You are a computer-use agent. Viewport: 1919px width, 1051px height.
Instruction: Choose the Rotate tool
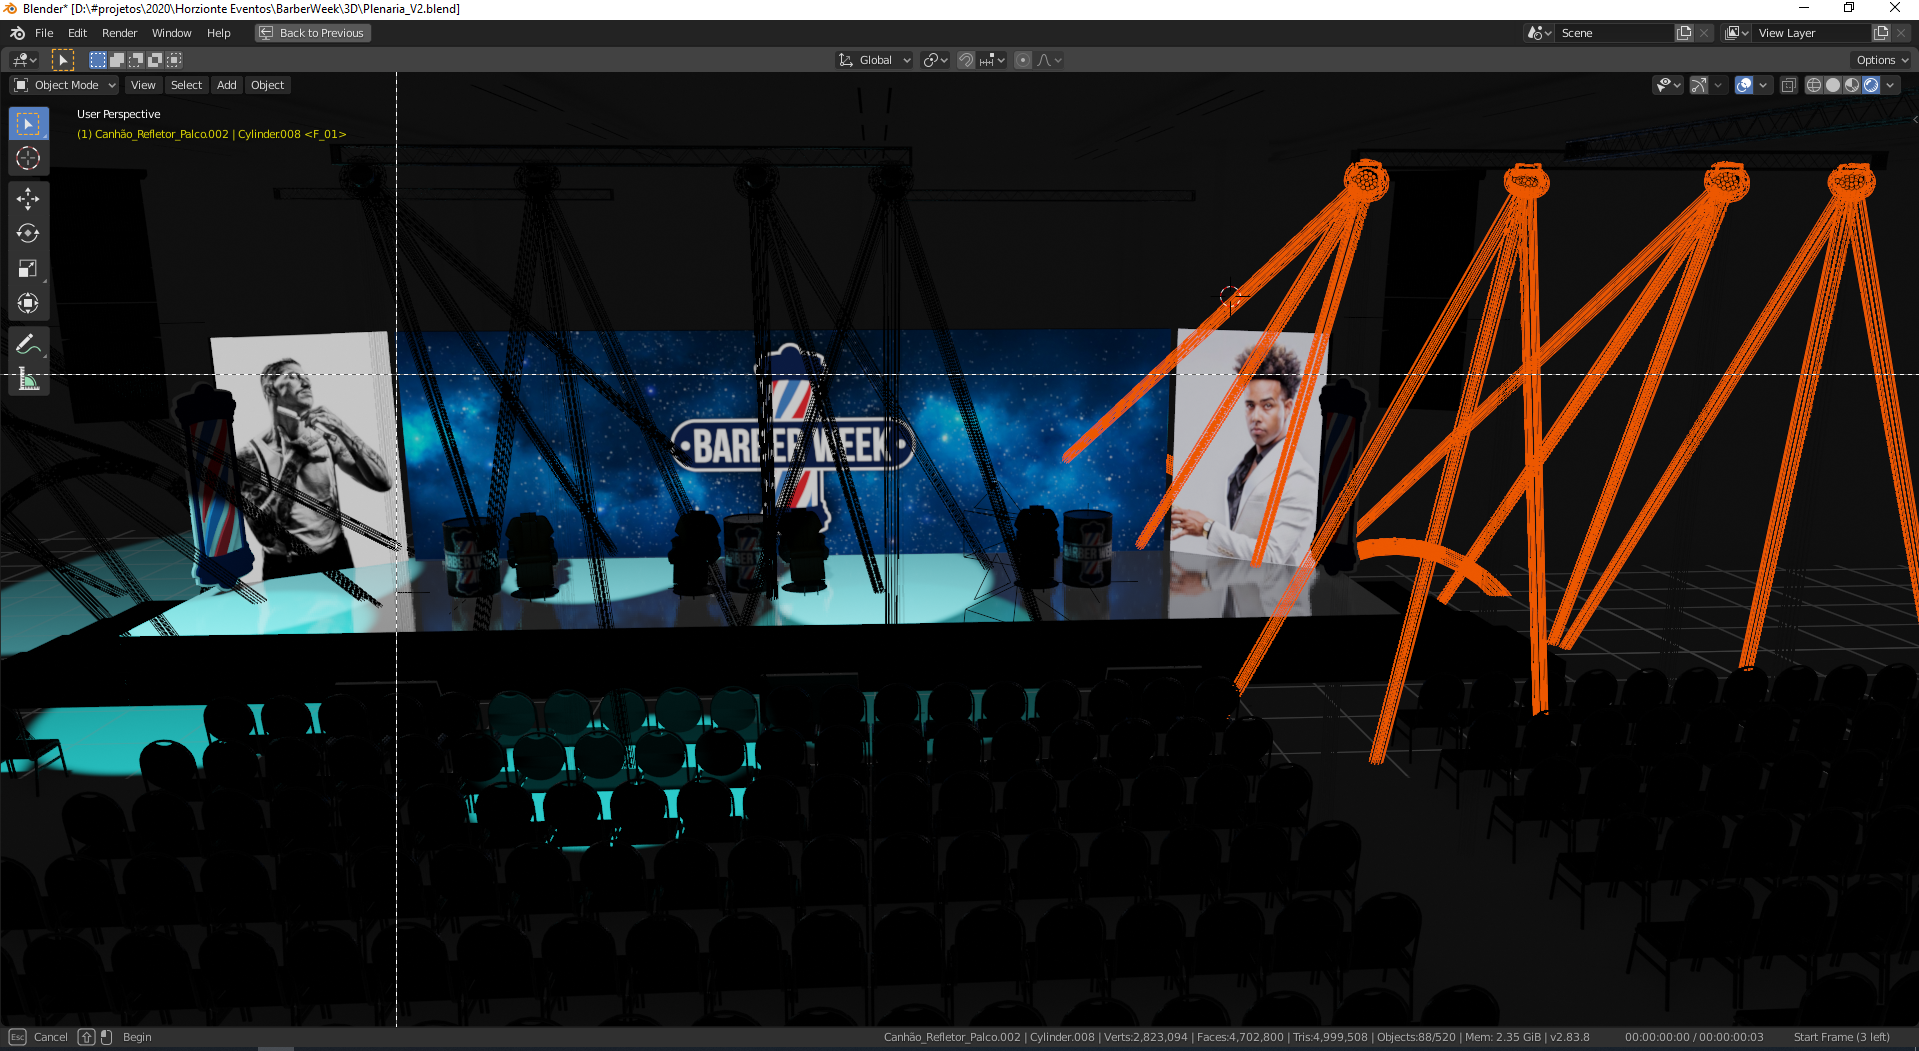(28, 233)
